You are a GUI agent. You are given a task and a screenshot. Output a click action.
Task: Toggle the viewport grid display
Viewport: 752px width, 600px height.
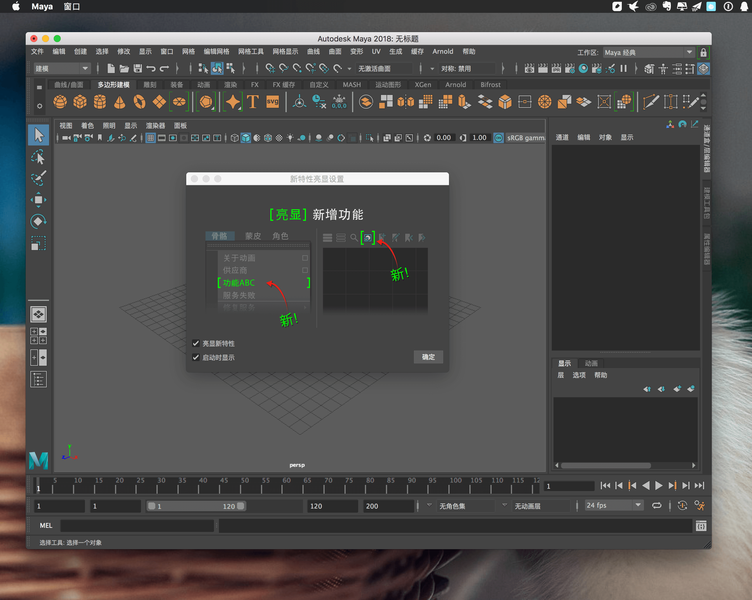point(151,138)
